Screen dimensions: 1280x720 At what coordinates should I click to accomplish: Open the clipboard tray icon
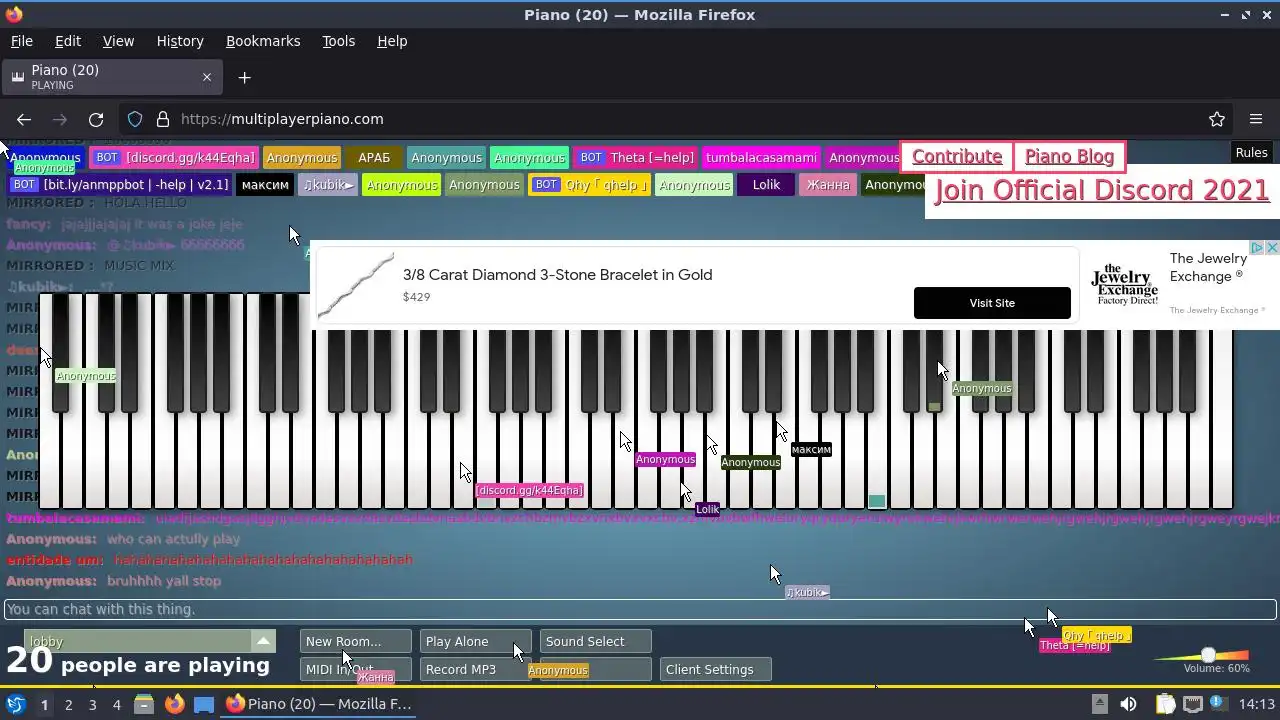1165,704
